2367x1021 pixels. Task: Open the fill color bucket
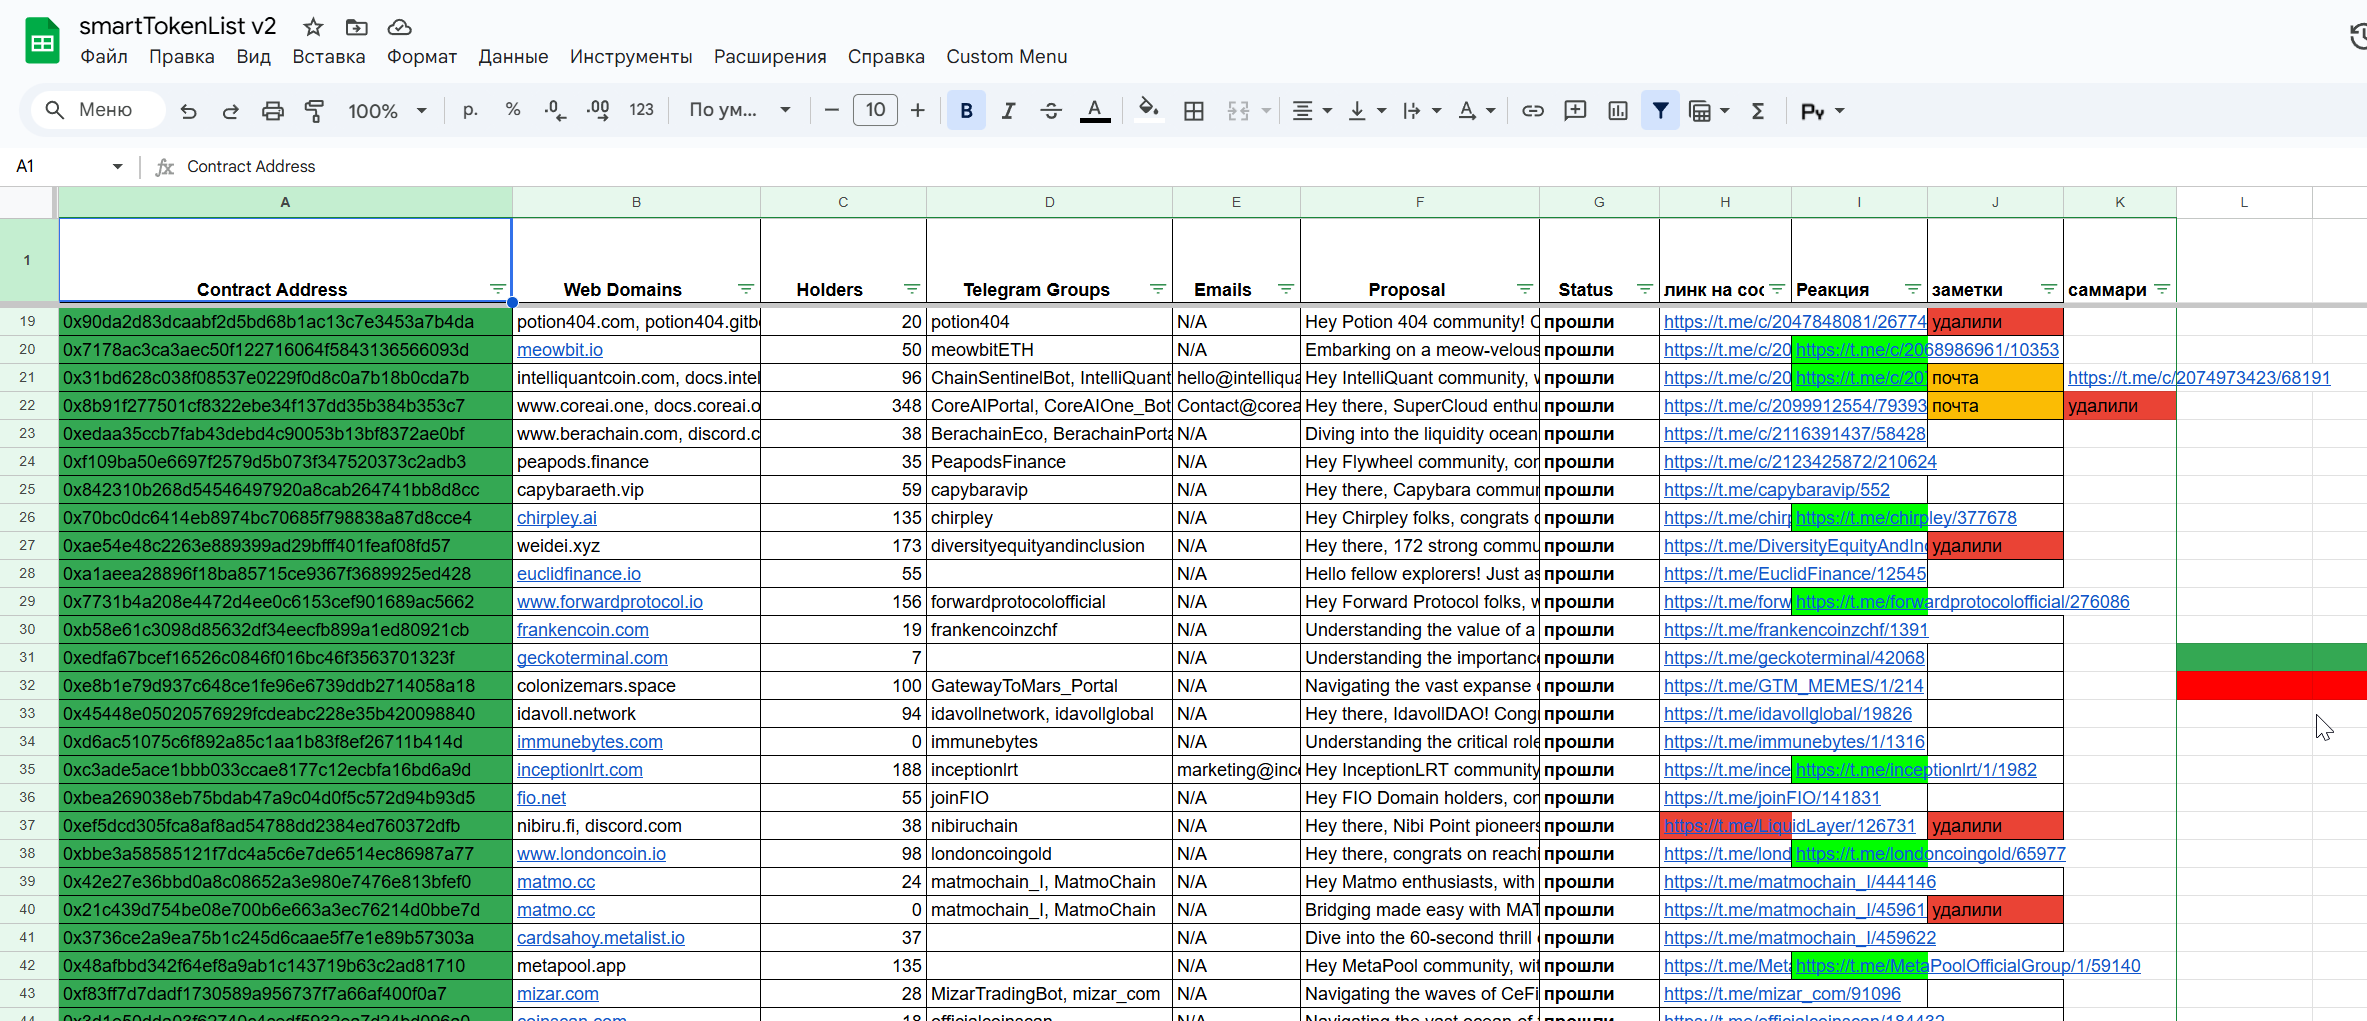(x=1148, y=110)
